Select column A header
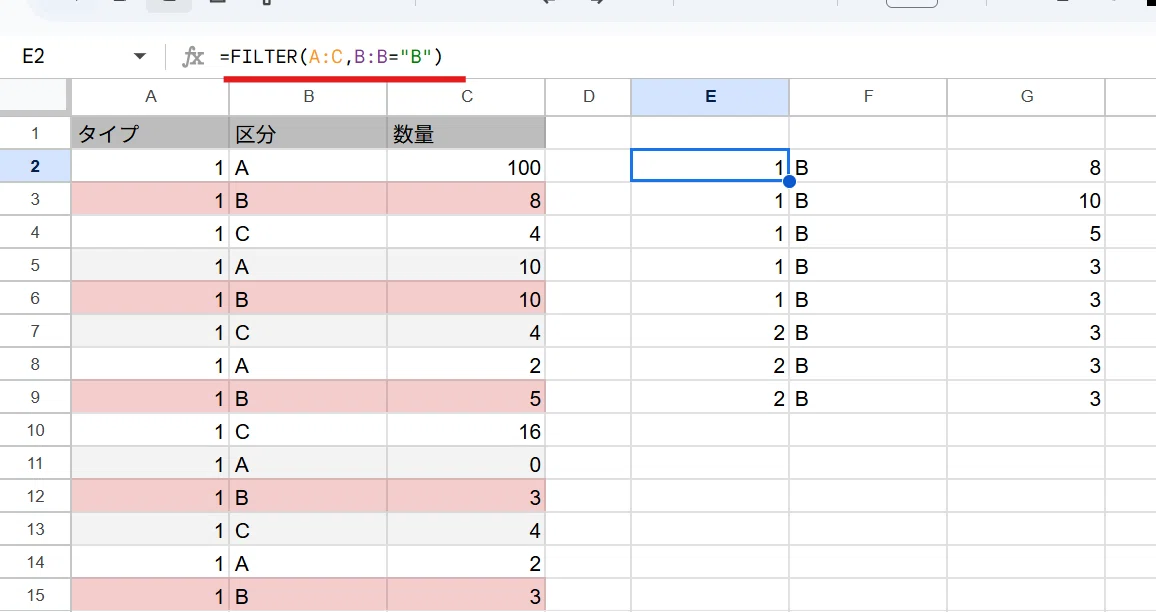The width and height of the screenshot is (1156, 612). 150,97
